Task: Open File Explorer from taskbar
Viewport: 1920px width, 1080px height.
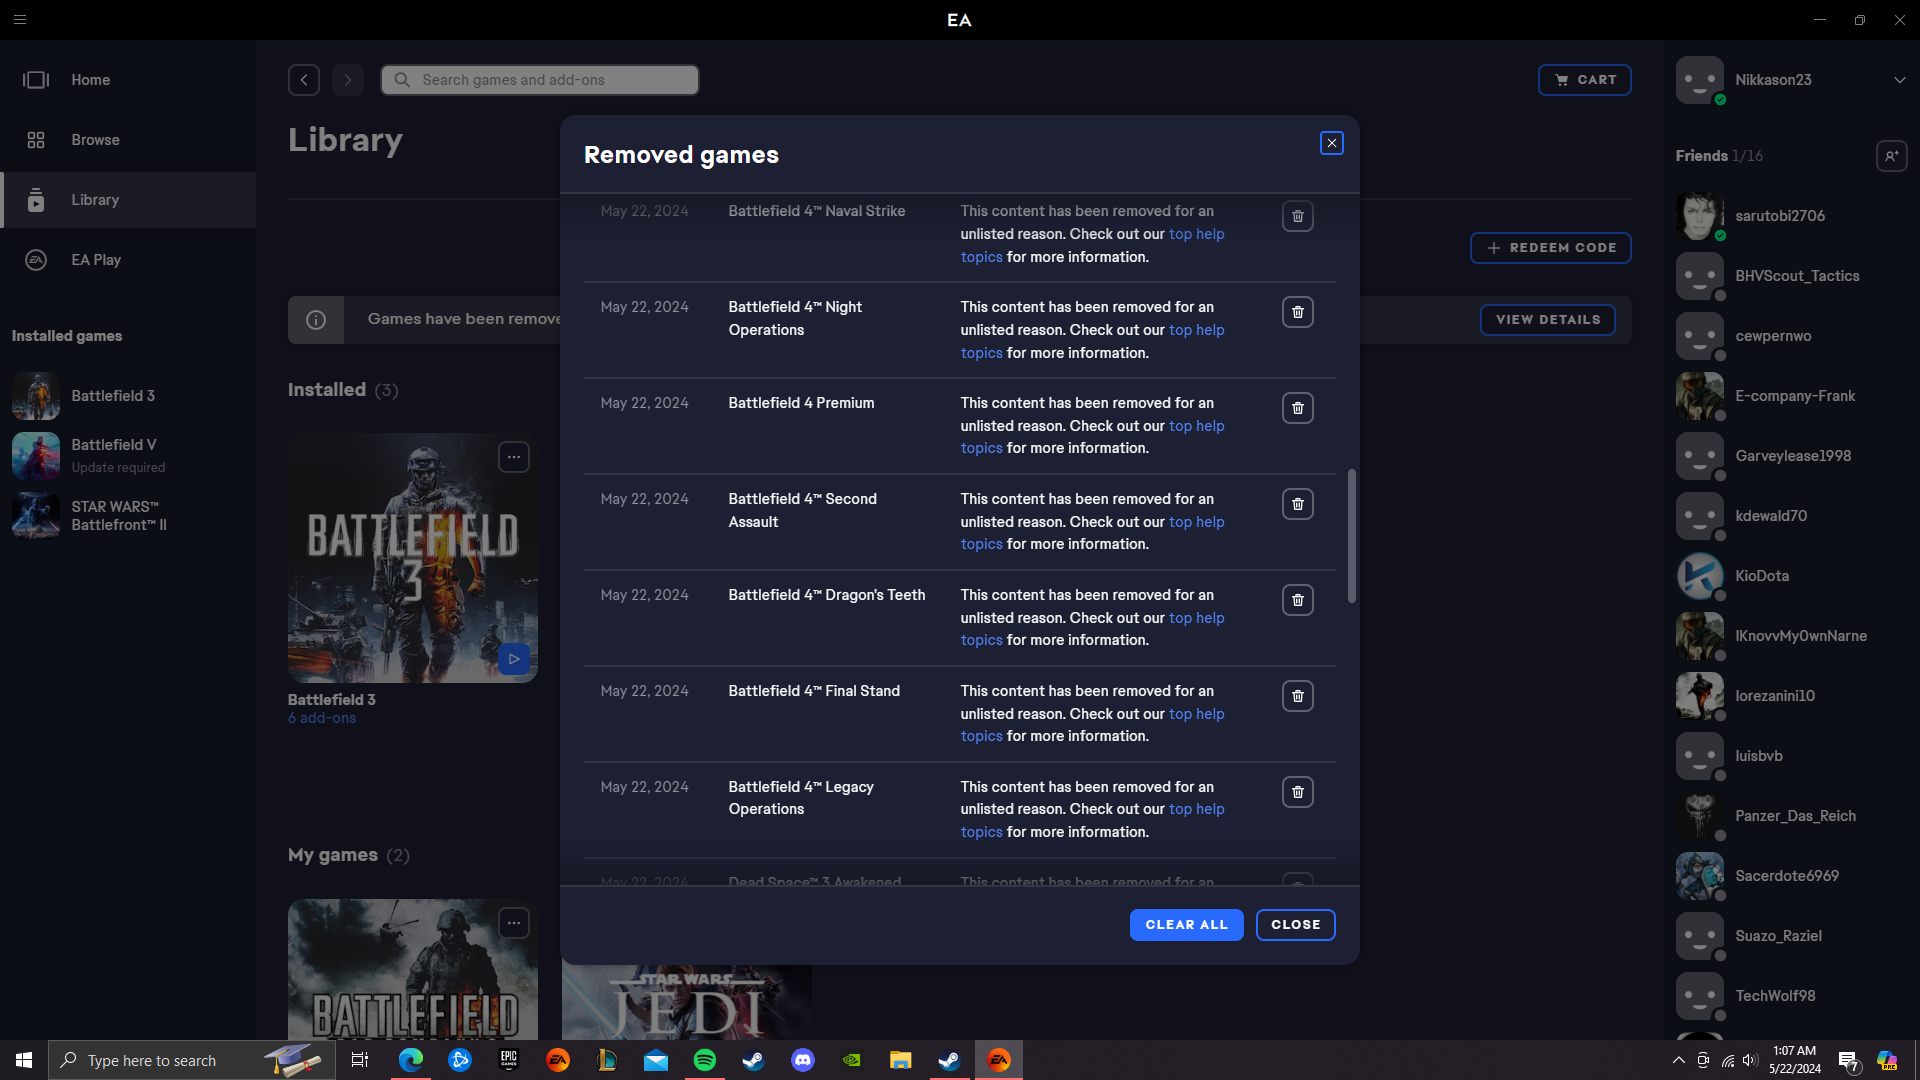Action: [x=900, y=1060]
